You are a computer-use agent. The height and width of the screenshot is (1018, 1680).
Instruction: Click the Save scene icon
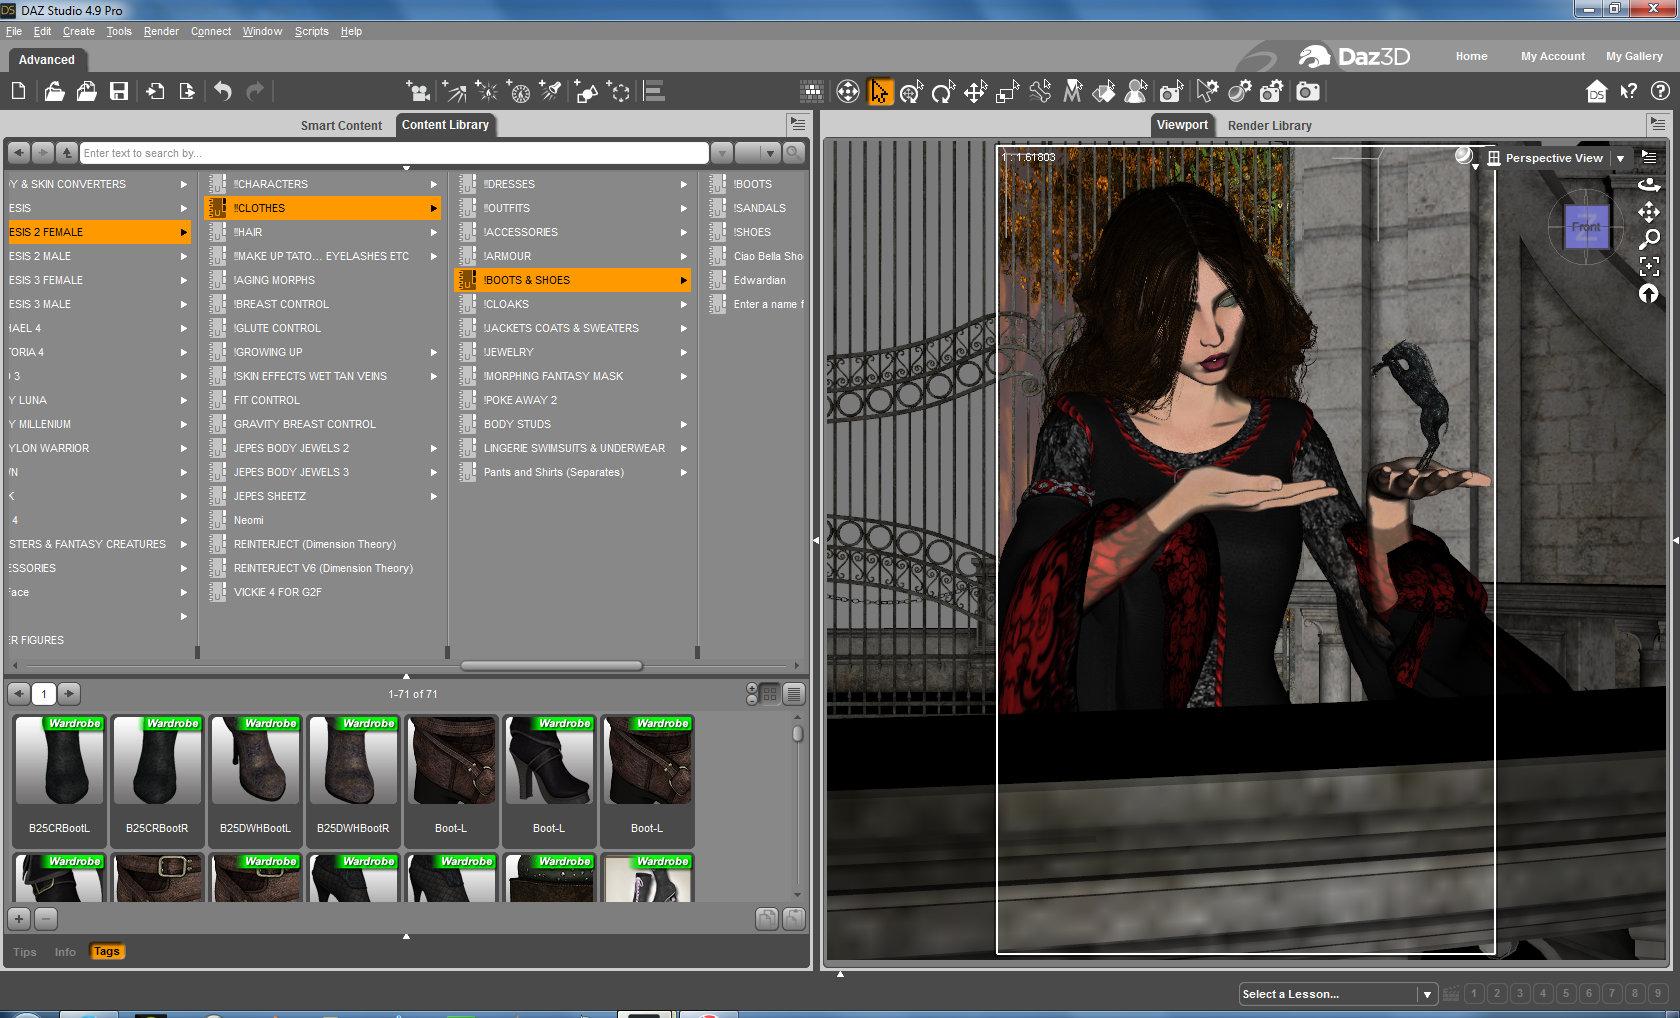pyautogui.click(x=119, y=92)
